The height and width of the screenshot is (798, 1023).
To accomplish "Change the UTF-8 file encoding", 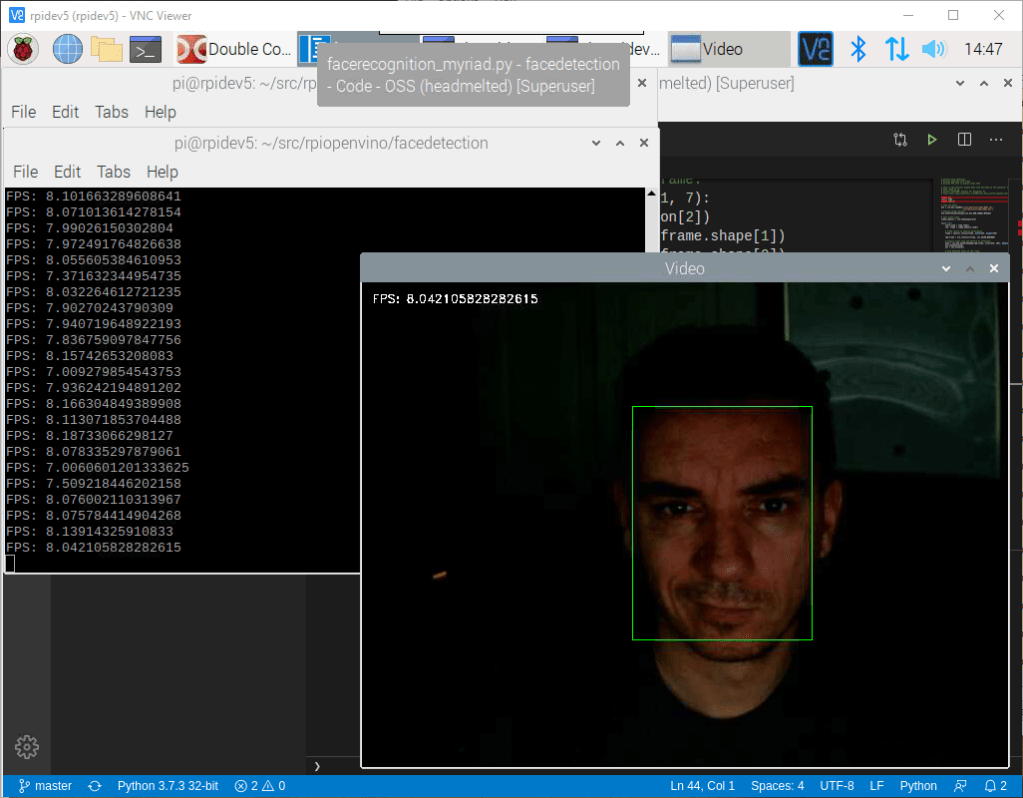I will click(836, 786).
